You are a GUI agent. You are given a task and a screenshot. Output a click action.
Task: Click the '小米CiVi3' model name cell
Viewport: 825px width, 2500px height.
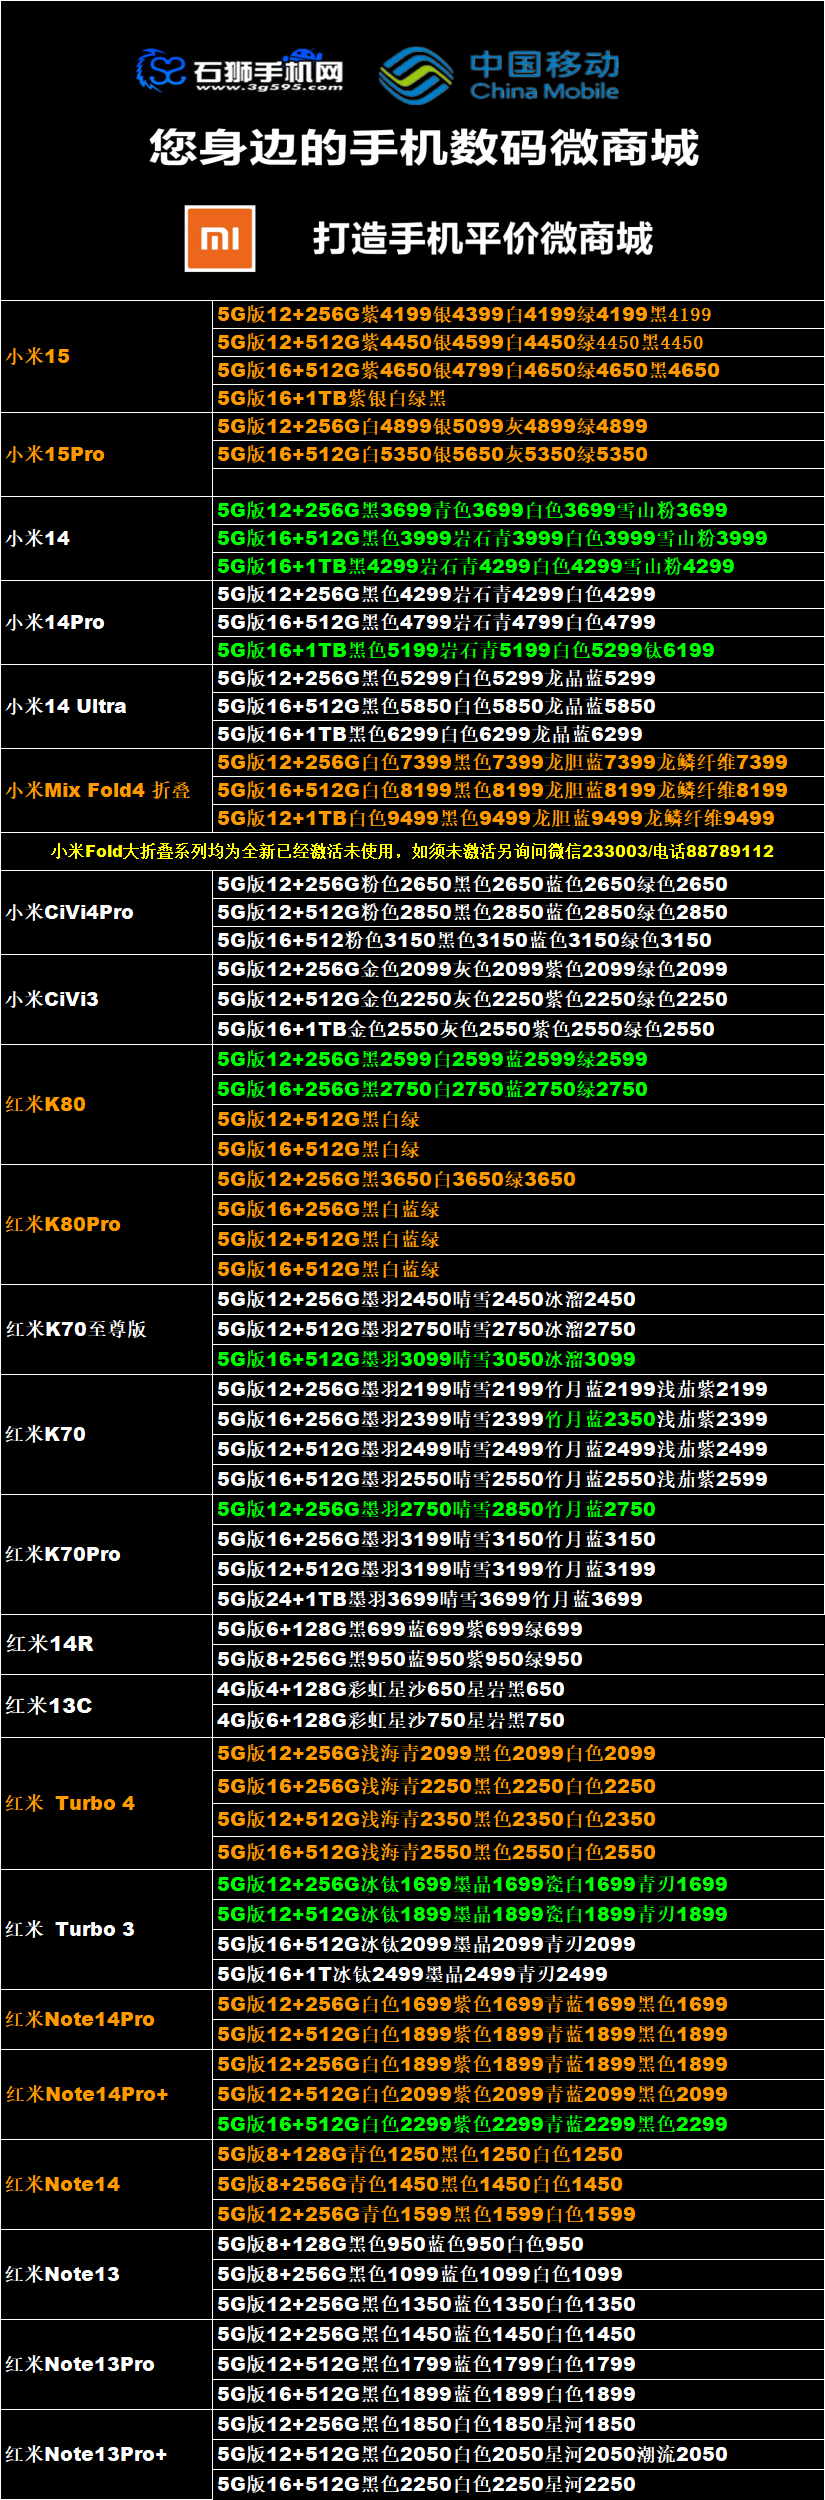107,999
